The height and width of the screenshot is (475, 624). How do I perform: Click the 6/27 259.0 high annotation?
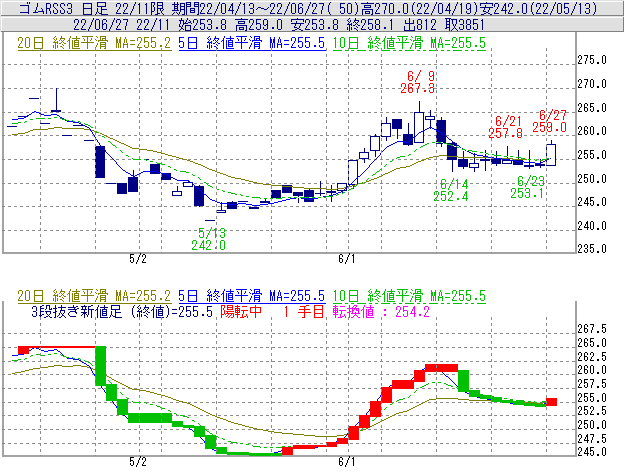[550, 121]
